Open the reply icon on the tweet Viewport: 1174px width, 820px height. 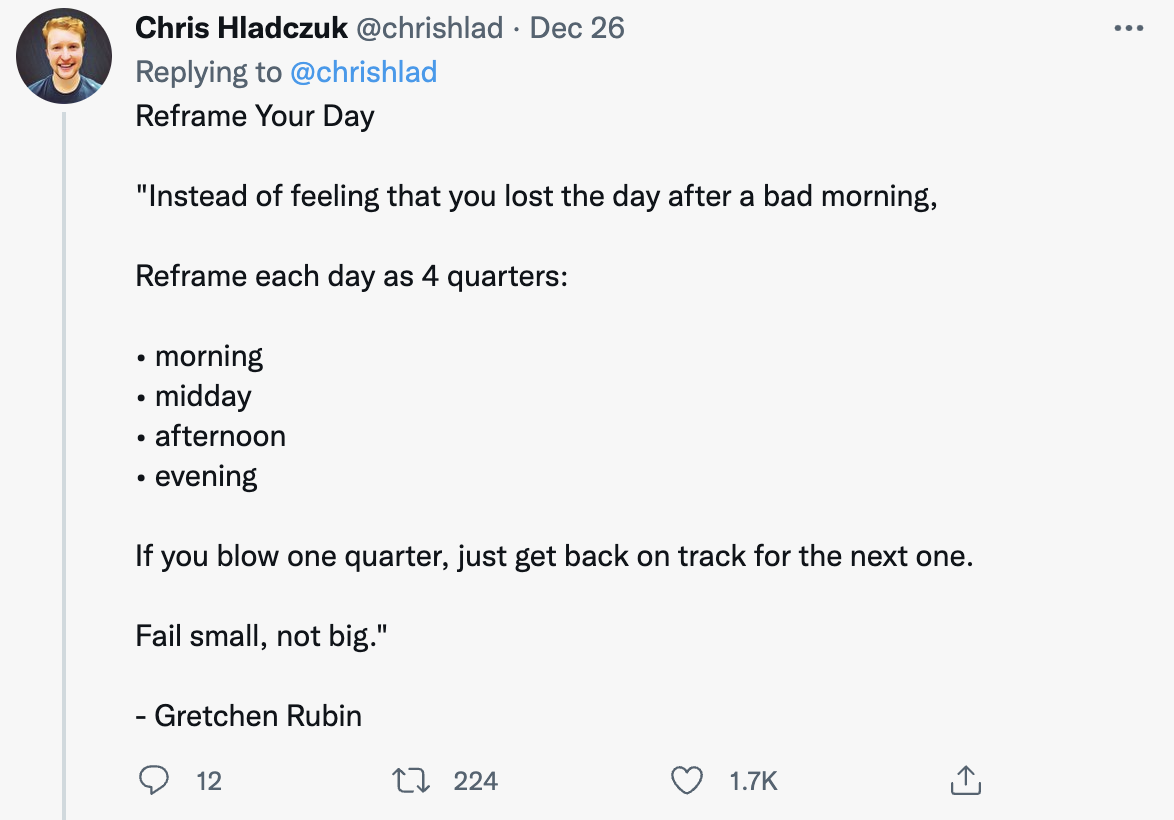(153, 780)
